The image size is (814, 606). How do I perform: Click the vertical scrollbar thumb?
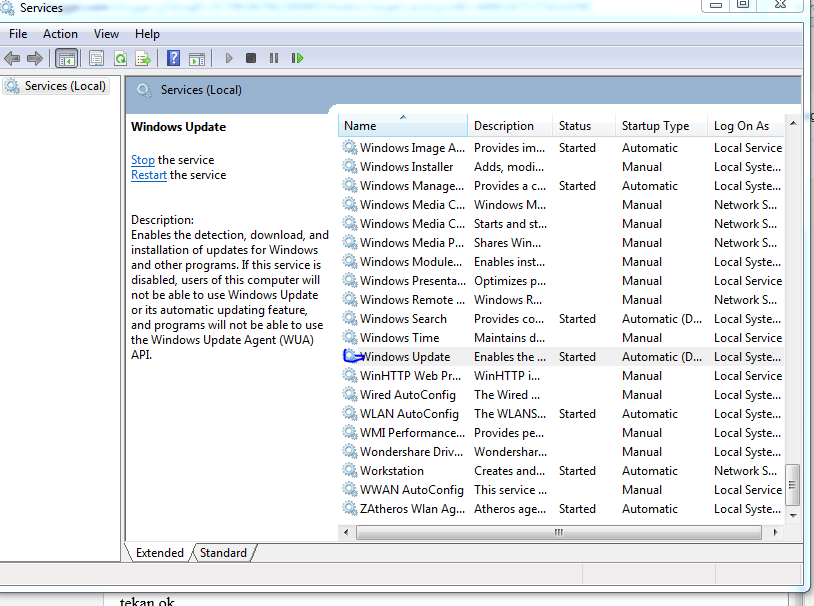pos(793,485)
